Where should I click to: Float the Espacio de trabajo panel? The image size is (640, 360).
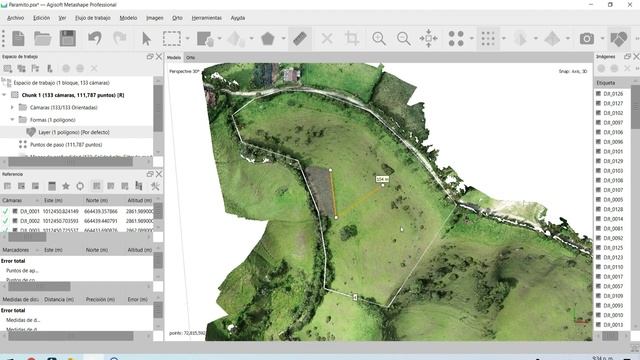(150, 57)
